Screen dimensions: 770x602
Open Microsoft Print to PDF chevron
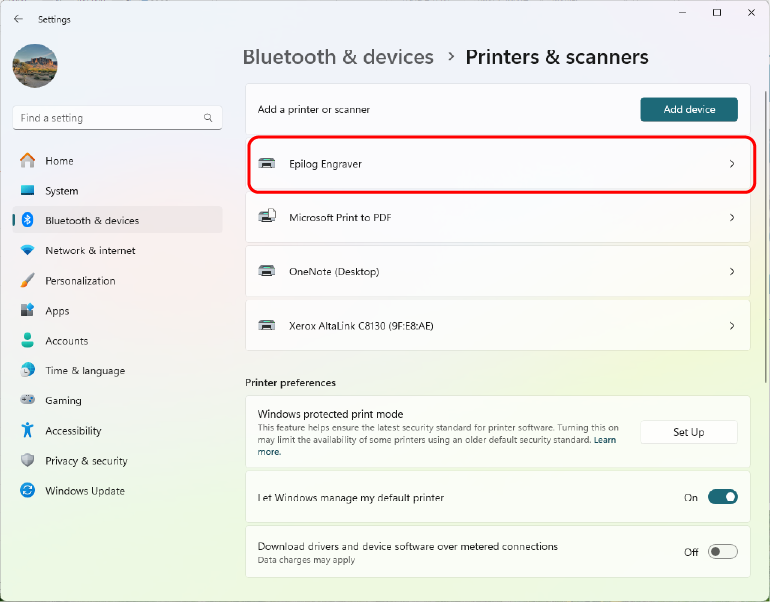(732, 218)
